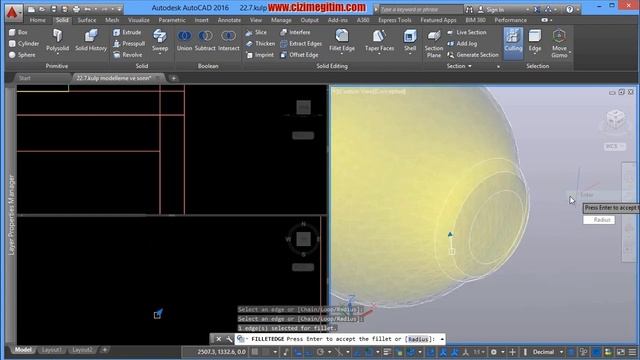The height and width of the screenshot is (360, 640).
Task: Click the Extrude tool
Action: pyautogui.click(x=127, y=32)
